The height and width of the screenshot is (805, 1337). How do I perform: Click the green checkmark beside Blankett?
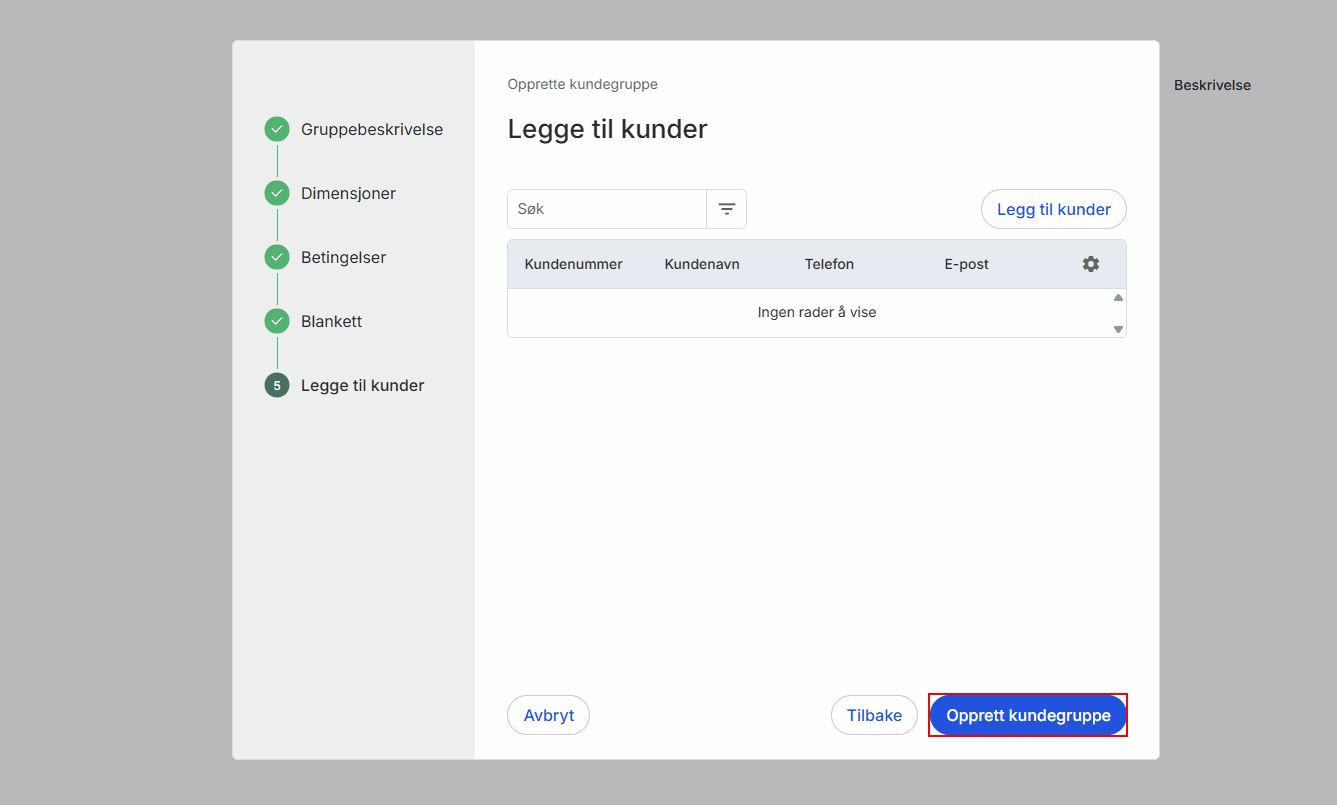click(276, 321)
